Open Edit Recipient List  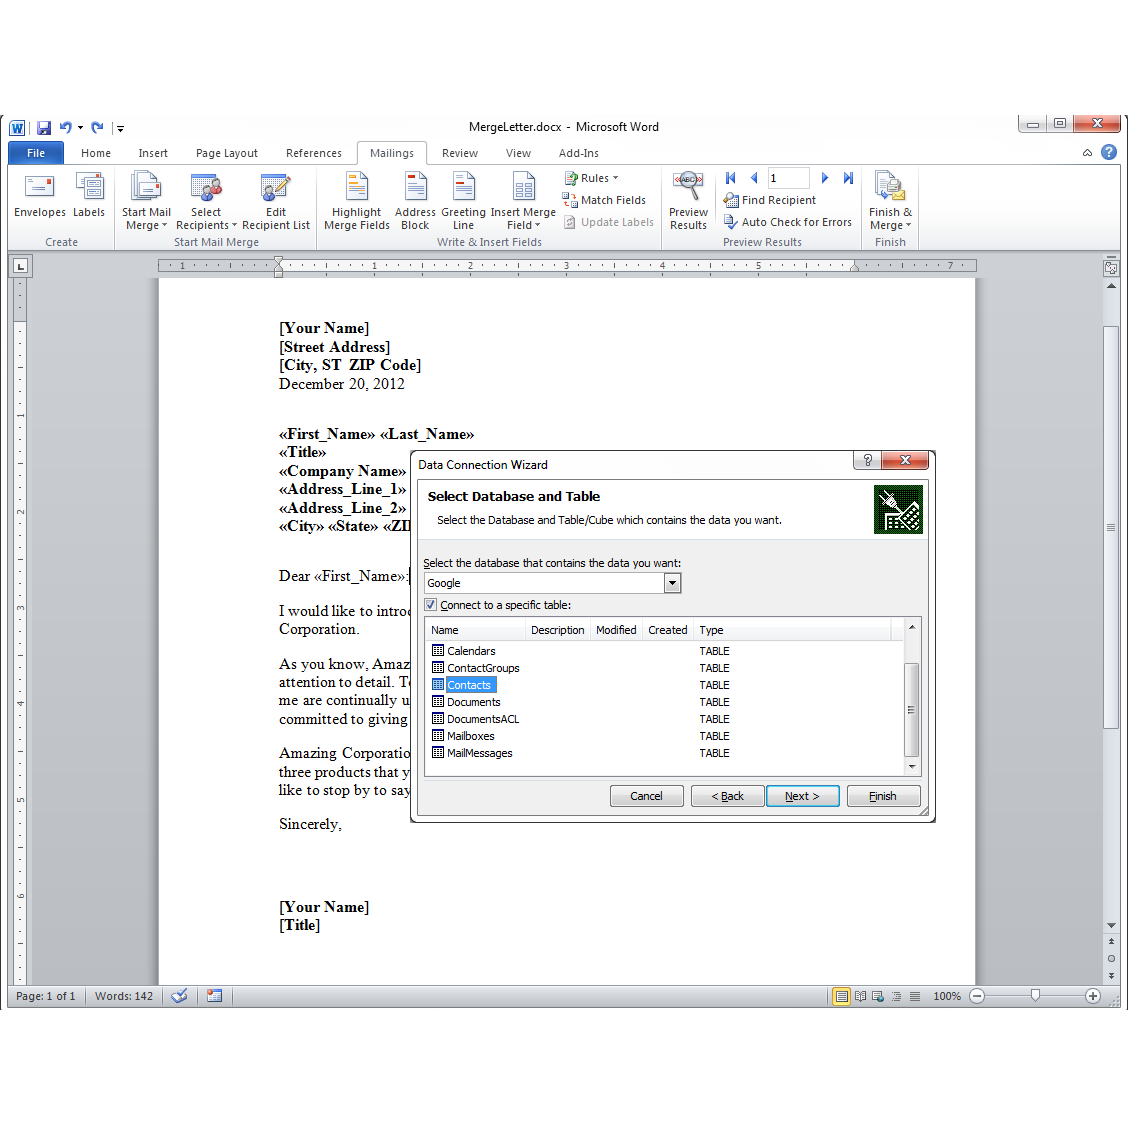[x=276, y=201]
